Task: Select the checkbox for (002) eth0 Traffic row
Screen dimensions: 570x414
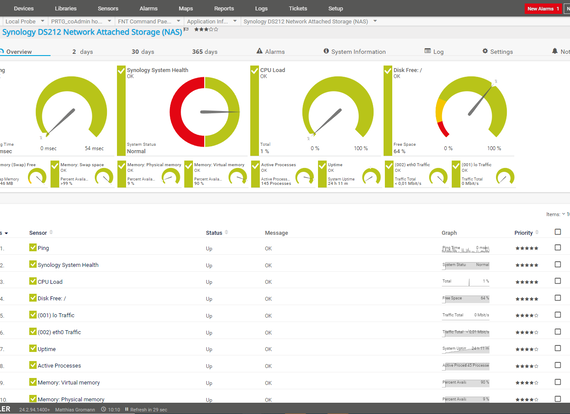Action: click(x=558, y=331)
